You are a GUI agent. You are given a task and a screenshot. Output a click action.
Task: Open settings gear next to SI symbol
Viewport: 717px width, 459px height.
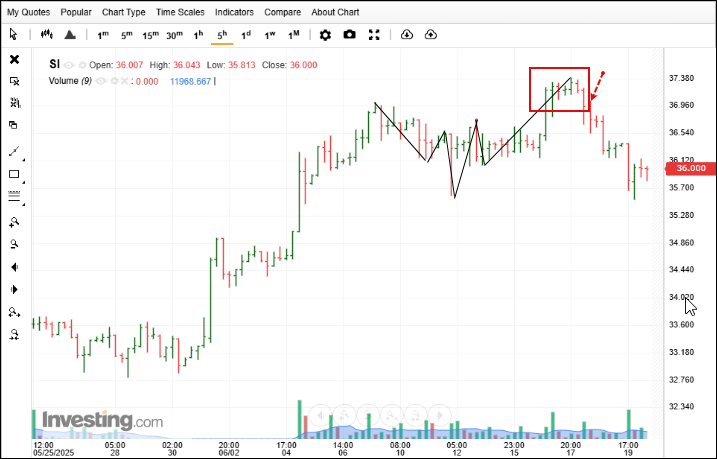[82, 65]
